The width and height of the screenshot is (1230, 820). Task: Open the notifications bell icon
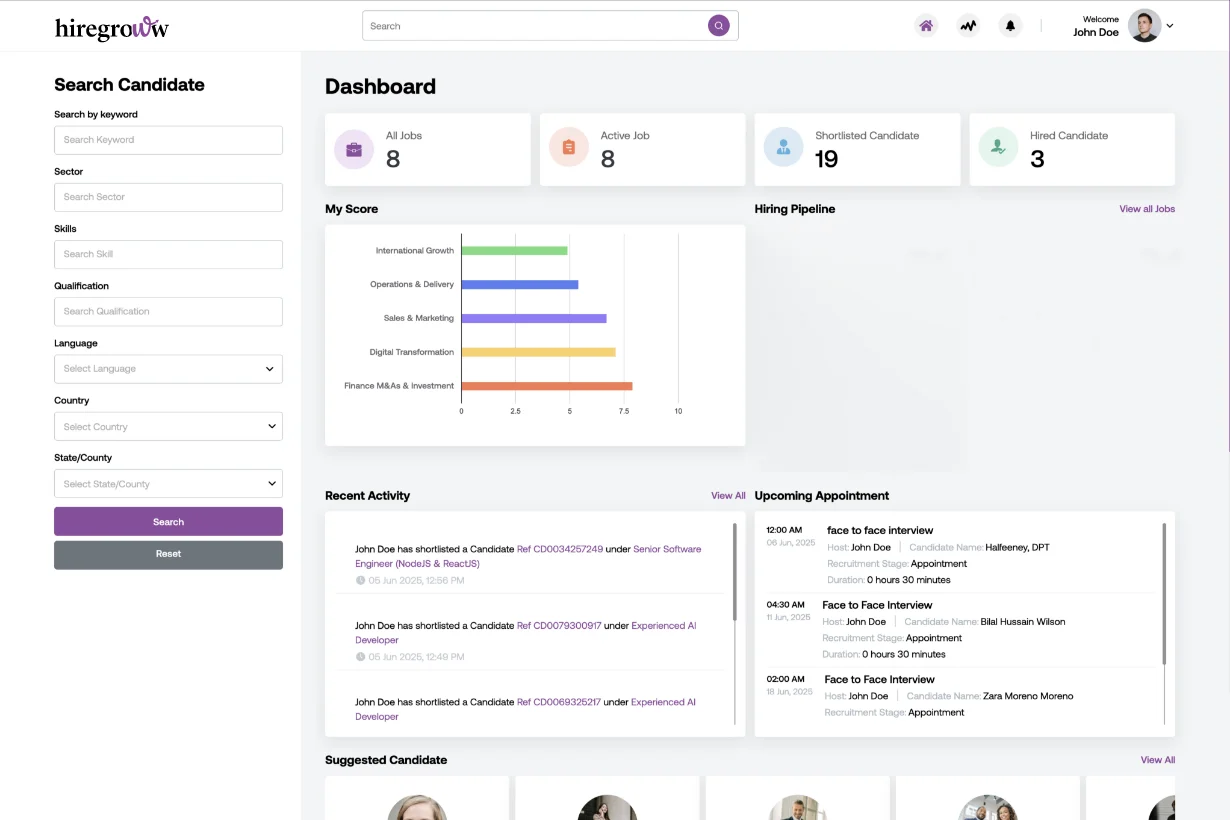[x=1010, y=26]
